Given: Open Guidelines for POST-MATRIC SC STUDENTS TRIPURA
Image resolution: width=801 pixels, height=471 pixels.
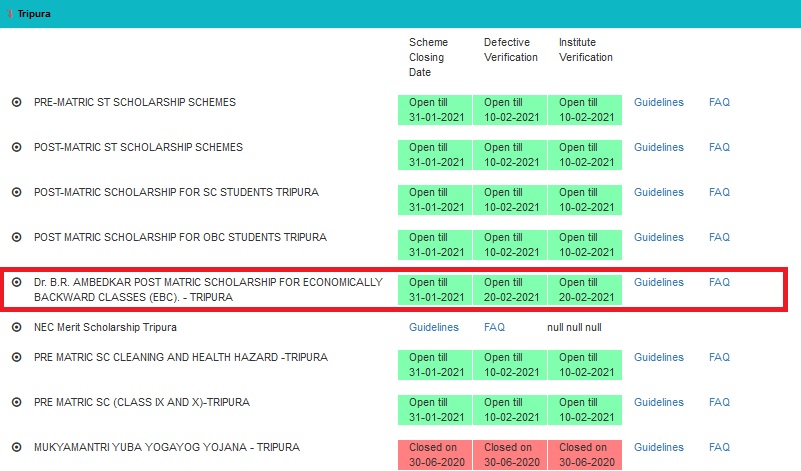Looking at the screenshot, I should tap(658, 192).
